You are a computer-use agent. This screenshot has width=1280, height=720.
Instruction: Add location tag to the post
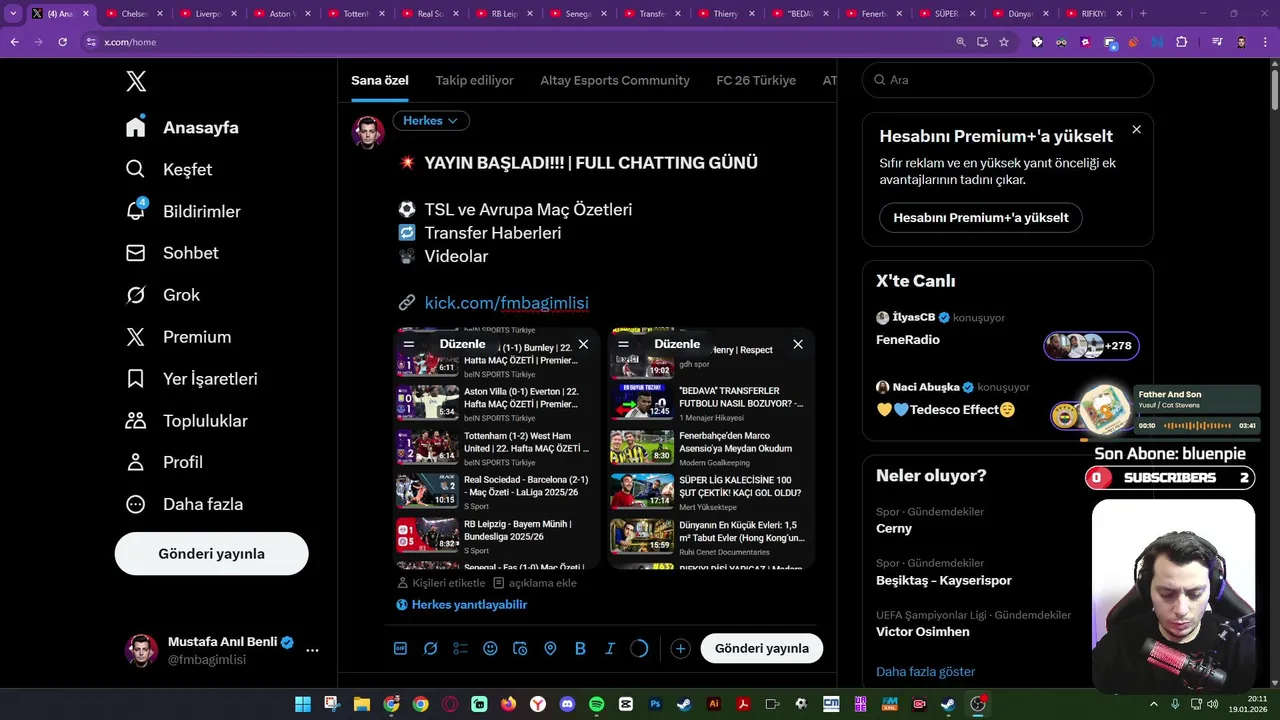point(550,648)
